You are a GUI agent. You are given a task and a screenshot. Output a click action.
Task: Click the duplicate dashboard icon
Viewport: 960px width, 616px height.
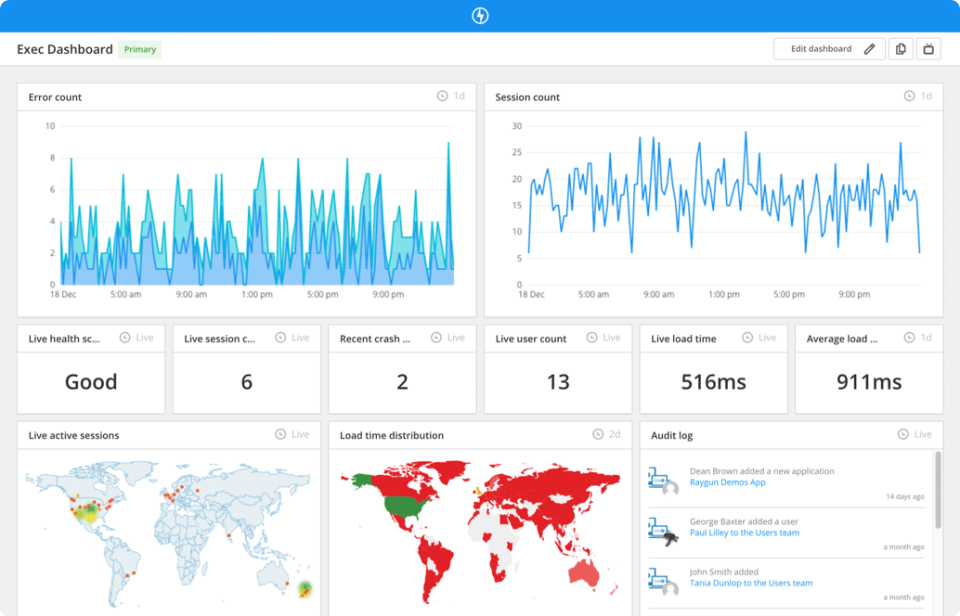(x=901, y=49)
